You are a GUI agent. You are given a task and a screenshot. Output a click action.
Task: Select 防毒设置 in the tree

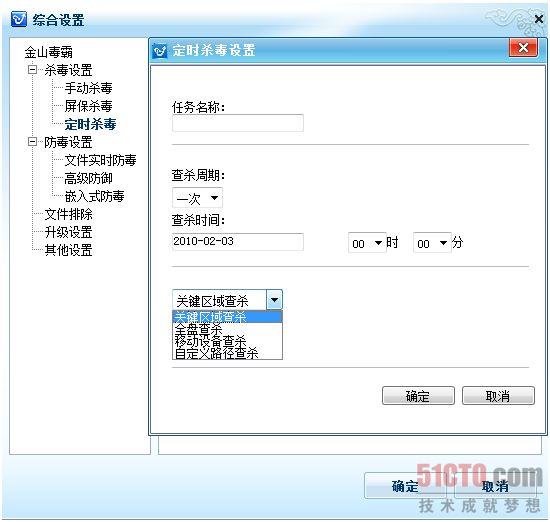pyautogui.click(x=68, y=142)
